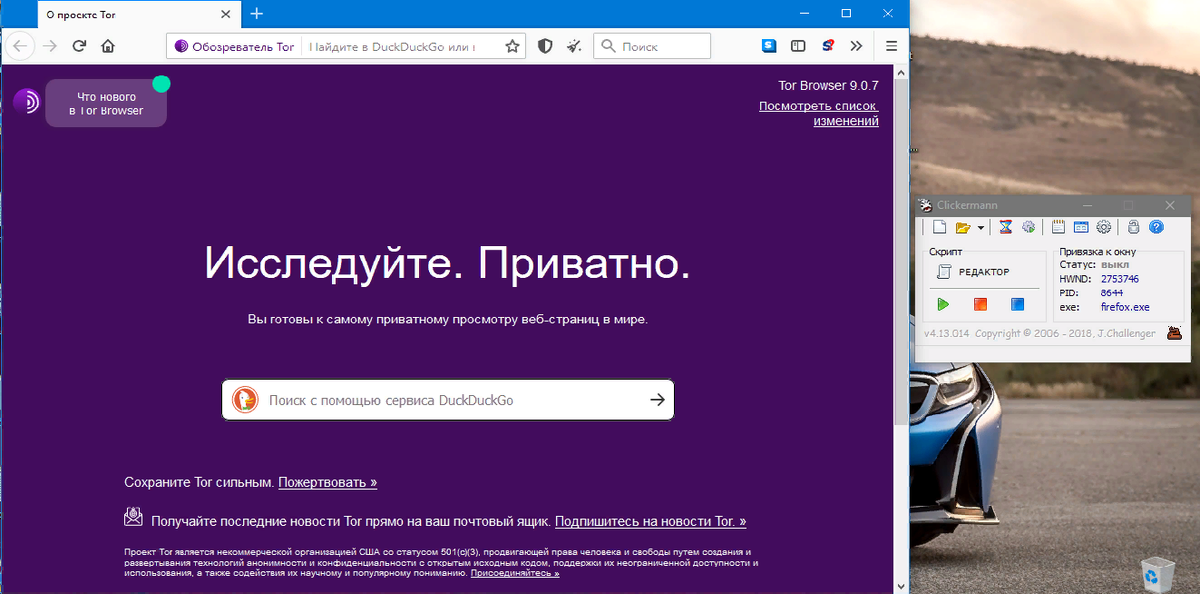Click the DuckDuckGo search field on page
Screen dimensions: 1200x594
[448, 400]
